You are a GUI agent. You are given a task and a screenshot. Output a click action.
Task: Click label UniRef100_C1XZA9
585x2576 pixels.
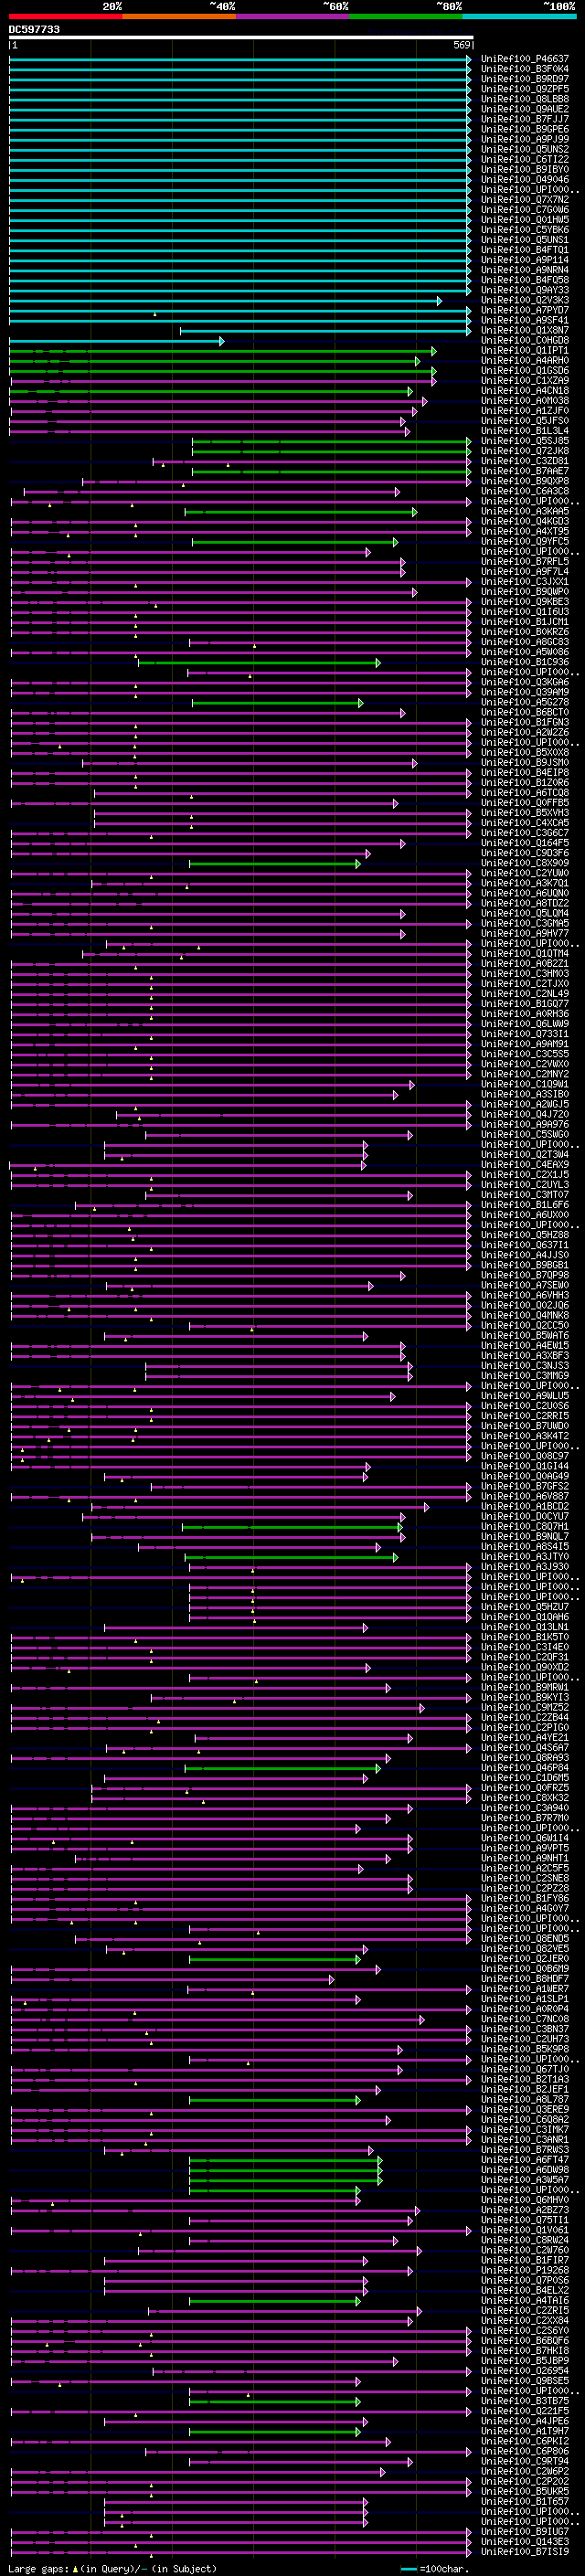pos(525,381)
